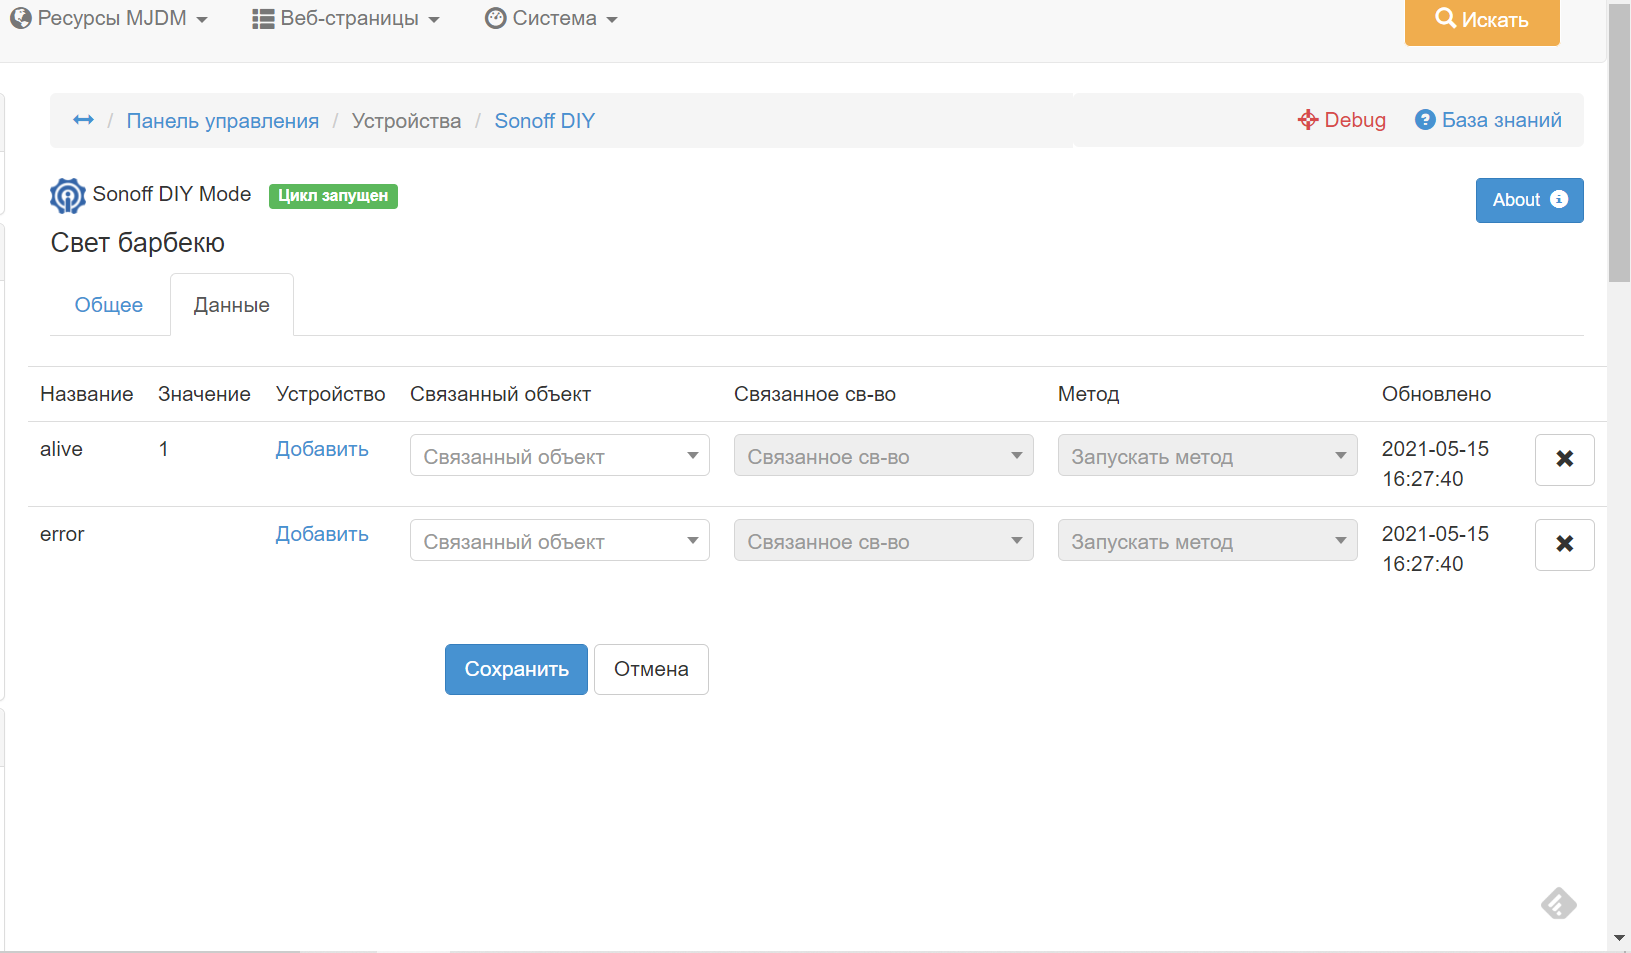The image size is (1631, 953).
Task: Click the error row updated timestamp
Action: [1435, 549]
